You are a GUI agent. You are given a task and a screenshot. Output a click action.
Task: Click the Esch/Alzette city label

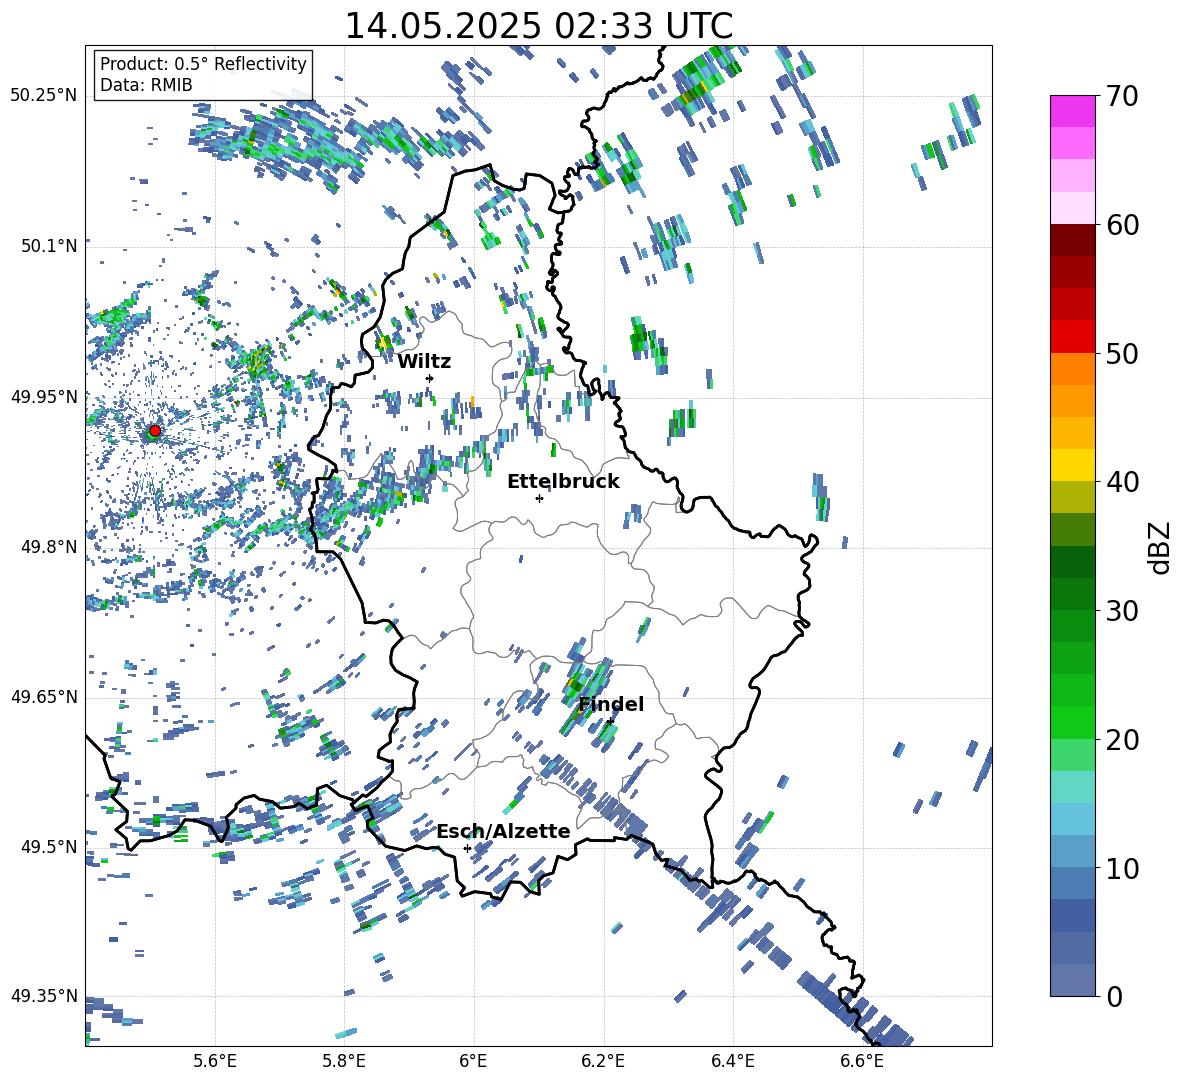click(503, 831)
